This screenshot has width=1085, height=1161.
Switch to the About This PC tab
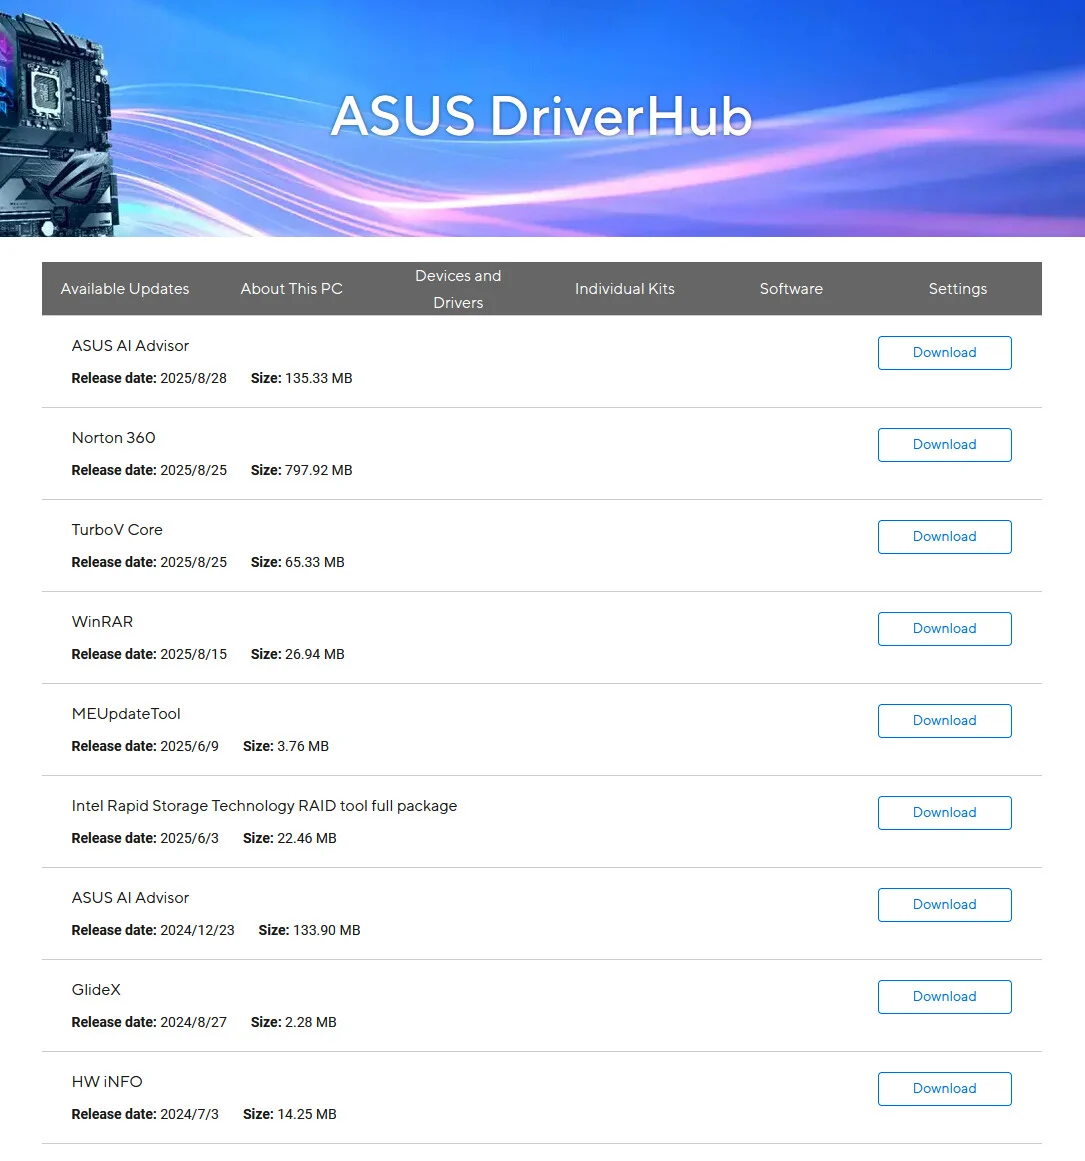click(x=292, y=289)
